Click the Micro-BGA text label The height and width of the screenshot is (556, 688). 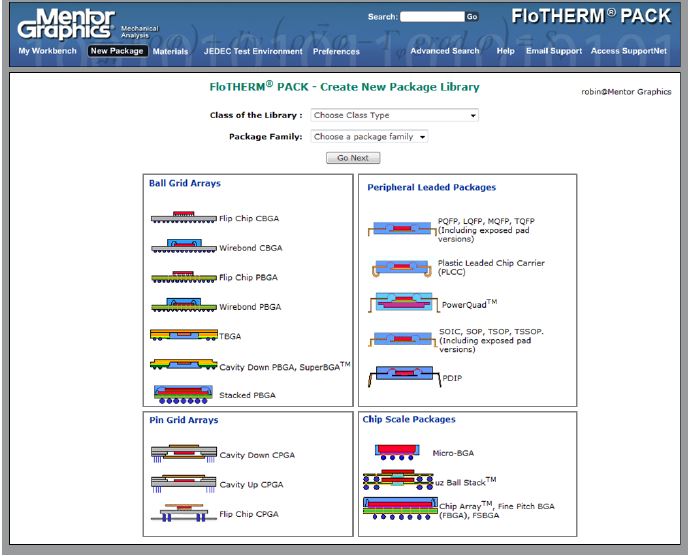[x=453, y=453]
